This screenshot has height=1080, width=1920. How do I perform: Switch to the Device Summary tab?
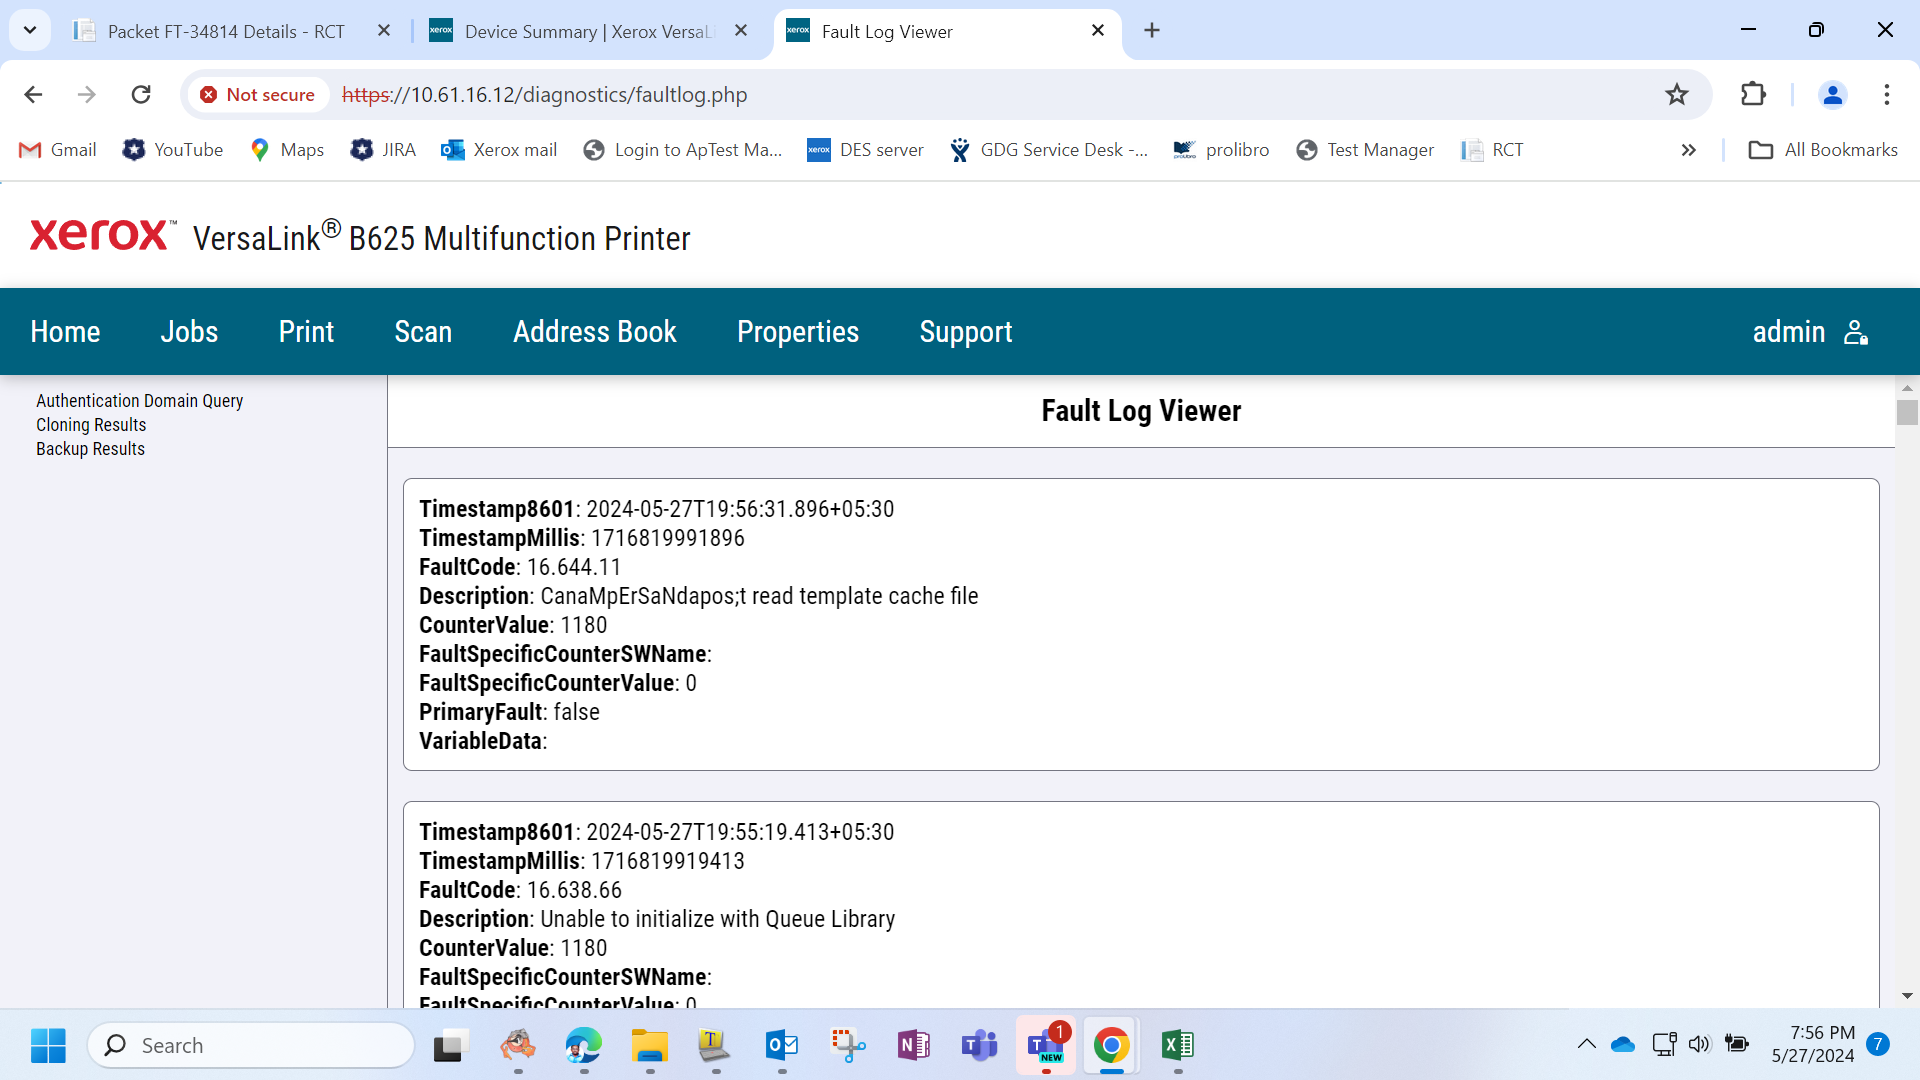coord(590,31)
